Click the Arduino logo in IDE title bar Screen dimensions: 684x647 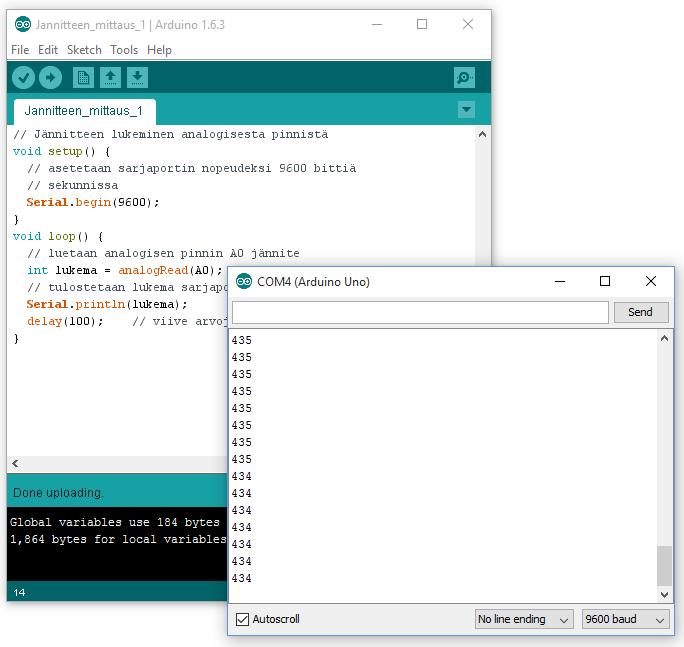(x=23, y=24)
